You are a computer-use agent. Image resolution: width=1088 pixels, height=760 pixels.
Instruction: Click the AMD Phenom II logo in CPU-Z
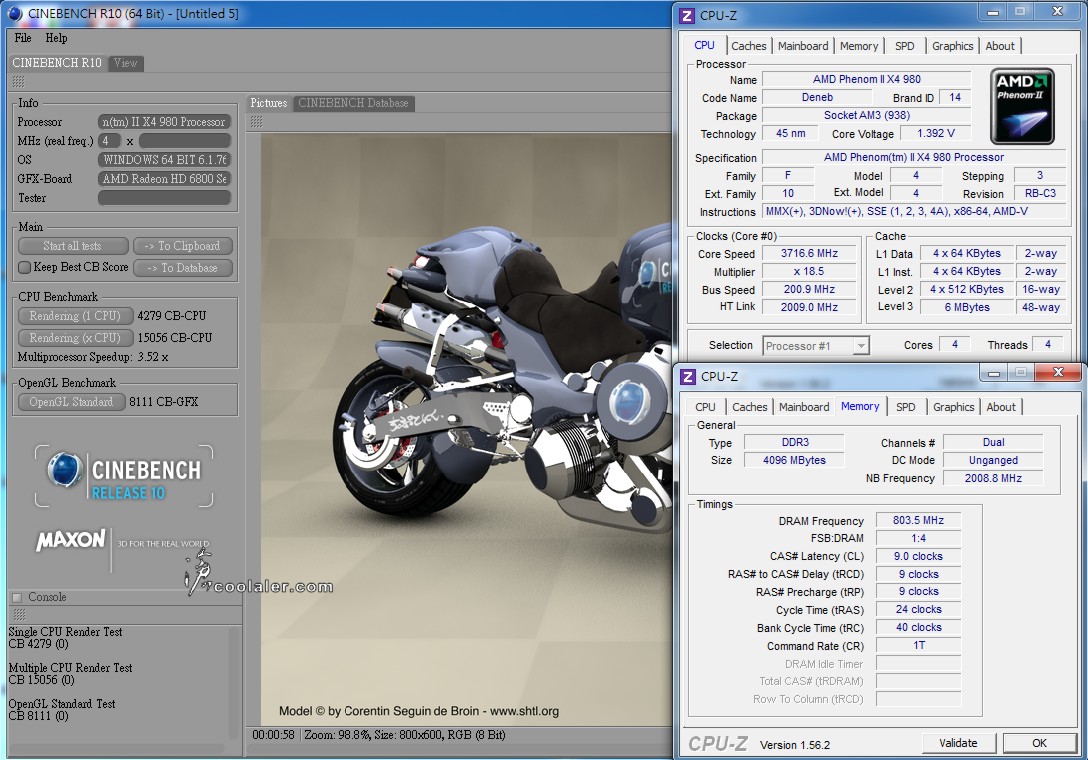click(1022, 106)
